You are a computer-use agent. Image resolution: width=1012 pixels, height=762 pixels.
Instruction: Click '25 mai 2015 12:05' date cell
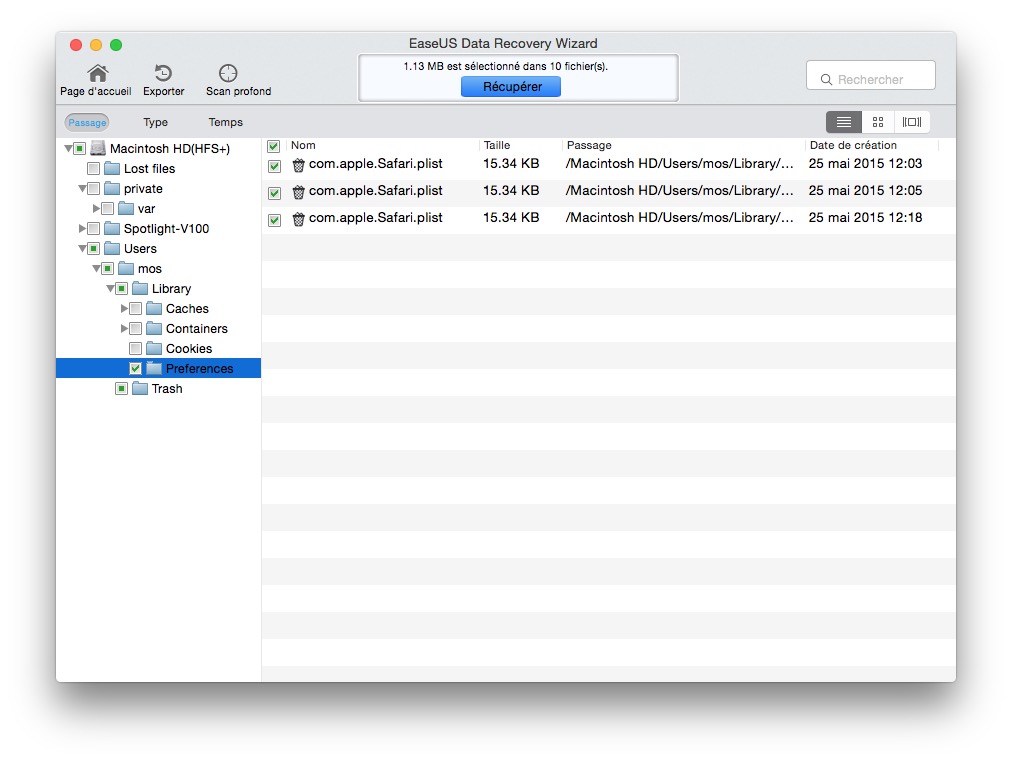click(x=865, y=191)
